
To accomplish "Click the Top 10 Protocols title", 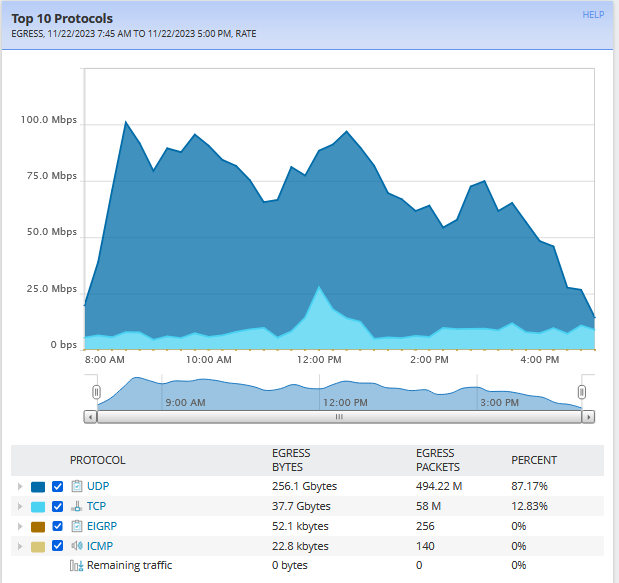I will [x=62, y=19].
